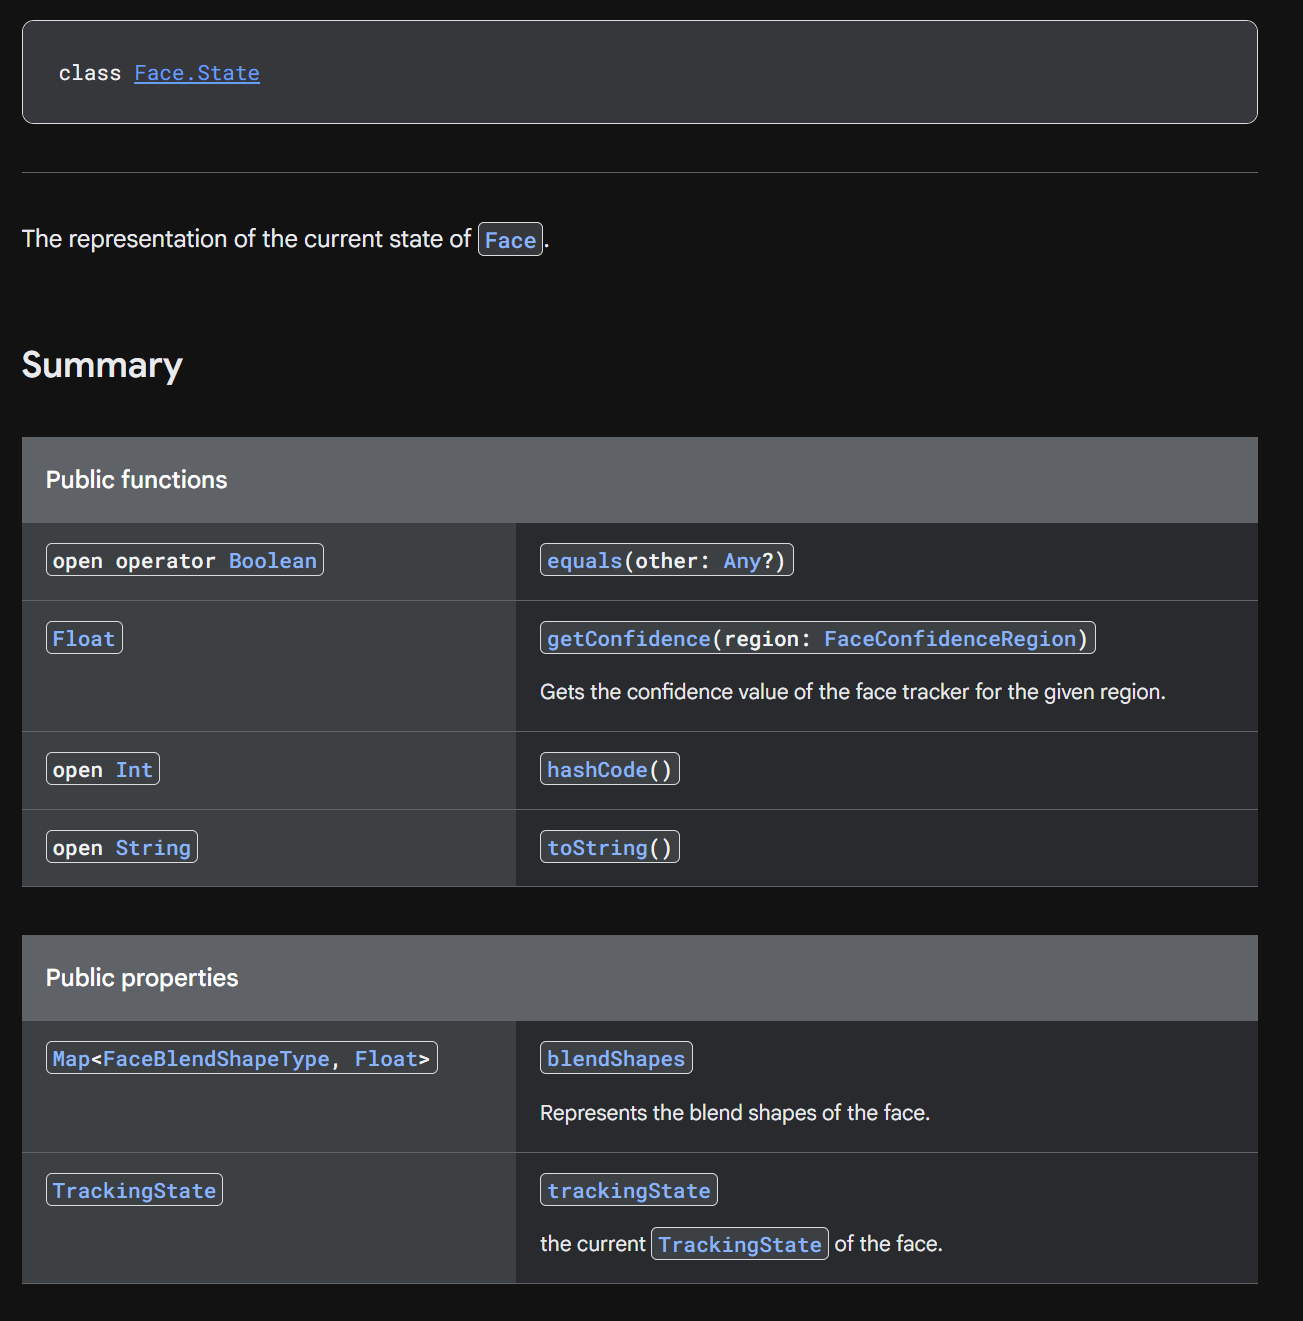
Task: Open the hashCode function link
Action: click(x=597, y=770)
